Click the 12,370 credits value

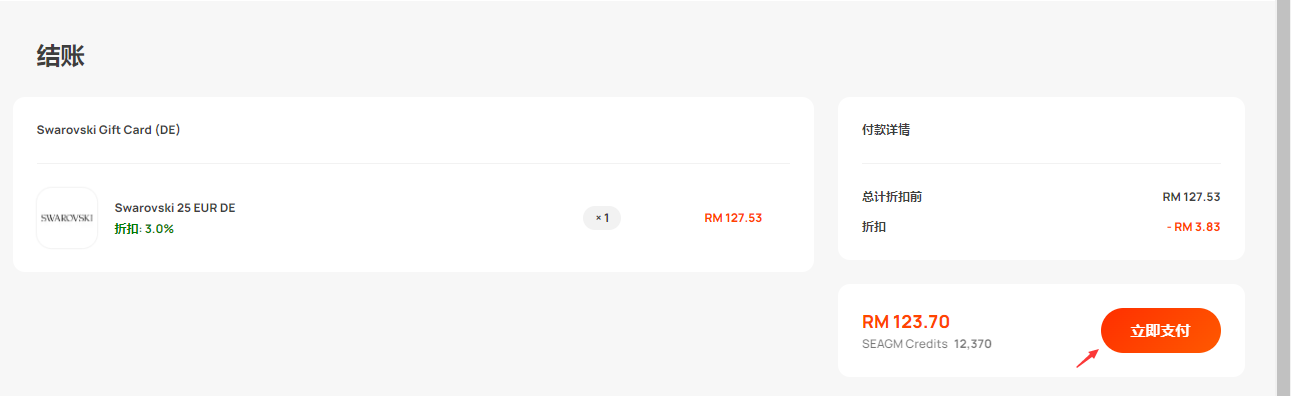coord(973,344)
